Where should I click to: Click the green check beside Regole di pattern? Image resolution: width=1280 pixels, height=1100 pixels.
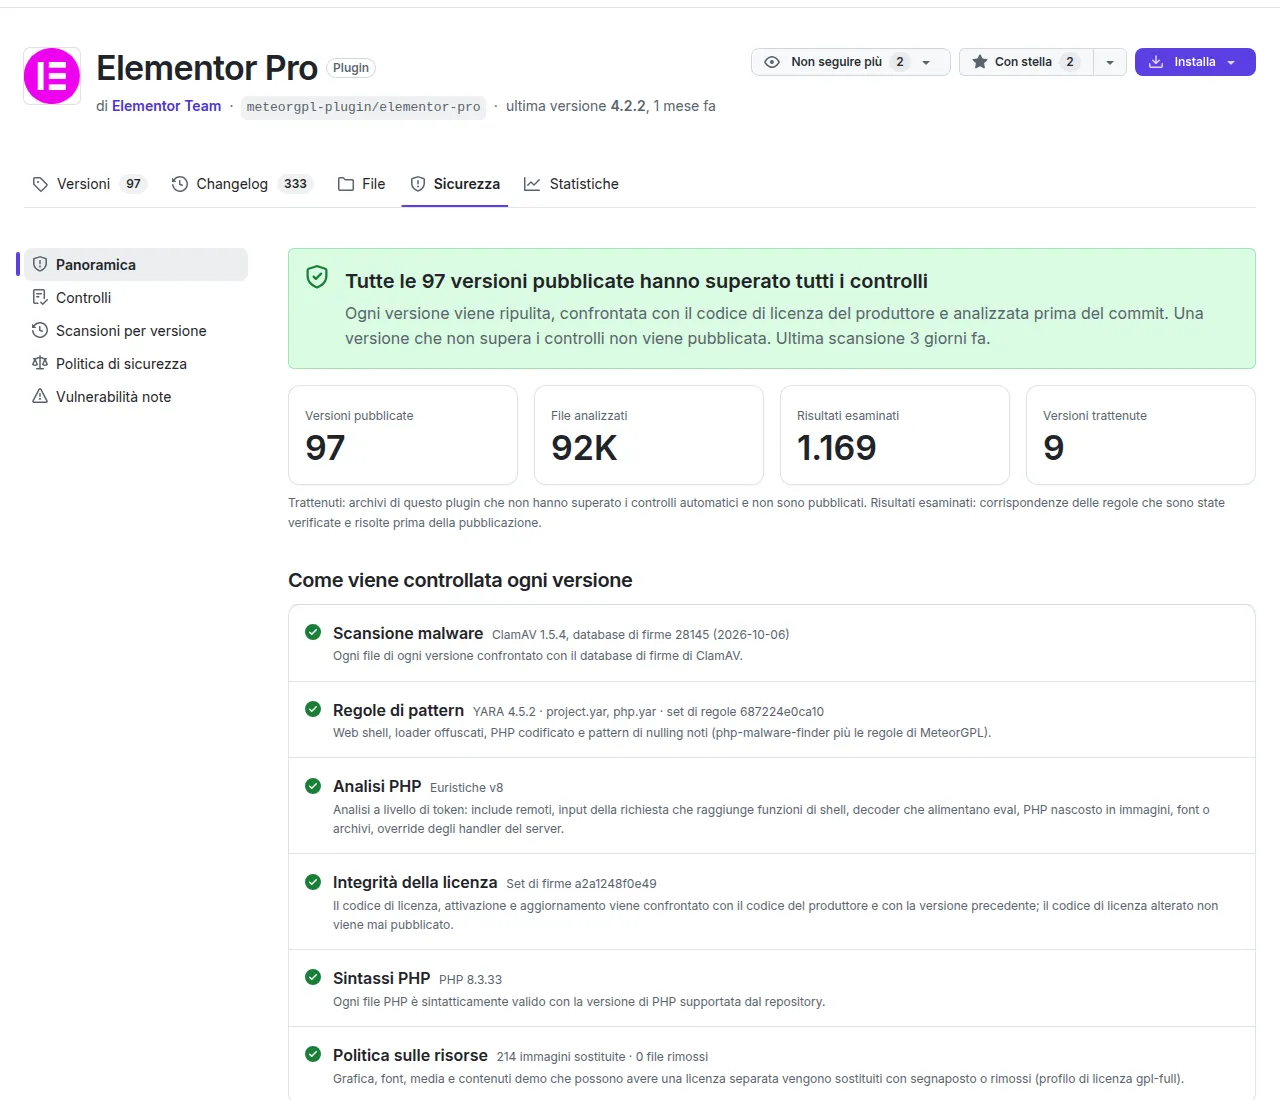(x=313, y=709)
